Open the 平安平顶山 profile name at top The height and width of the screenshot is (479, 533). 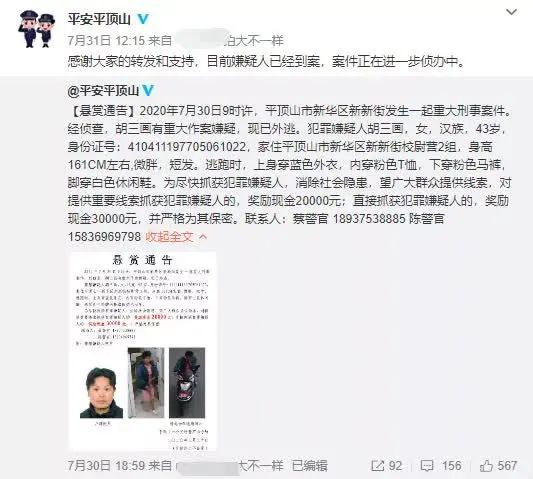pos(99,19)
